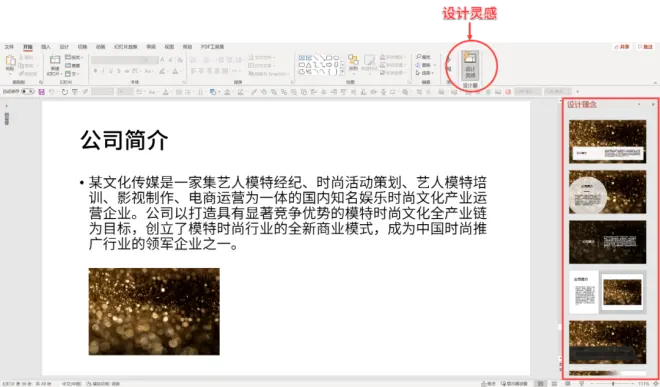Click the Convert to SmartArt button
Viewport: 660px width, 387px height.
coord(269,74)
